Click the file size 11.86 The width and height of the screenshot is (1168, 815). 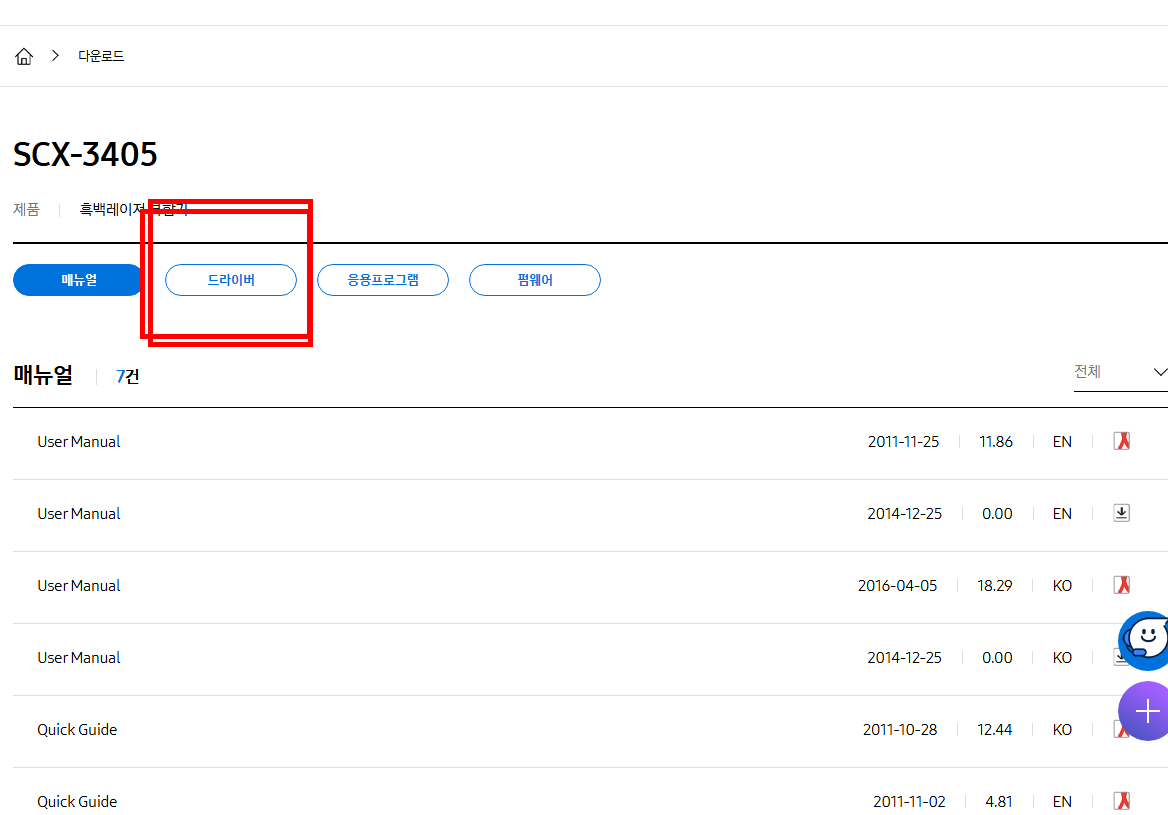click(x=996, y=442)
